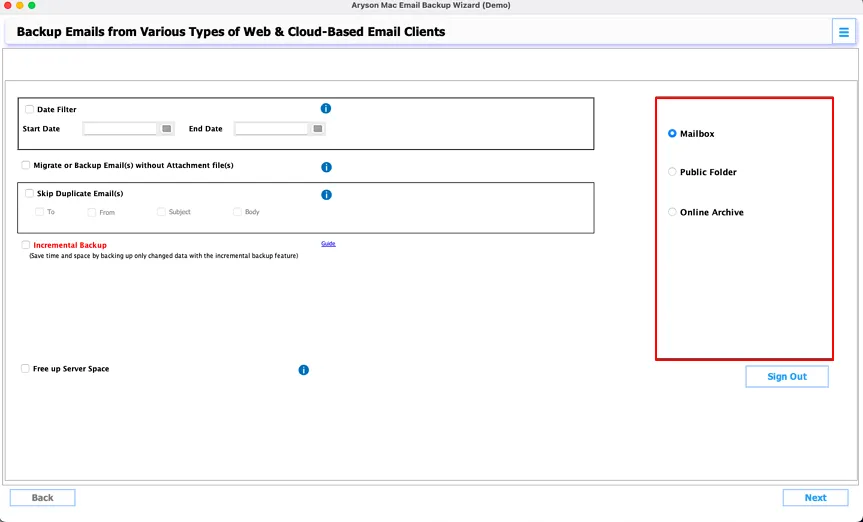863x522 pixels.
Task: Open the End Date calendar picker
Action: [x=318, y=129]
